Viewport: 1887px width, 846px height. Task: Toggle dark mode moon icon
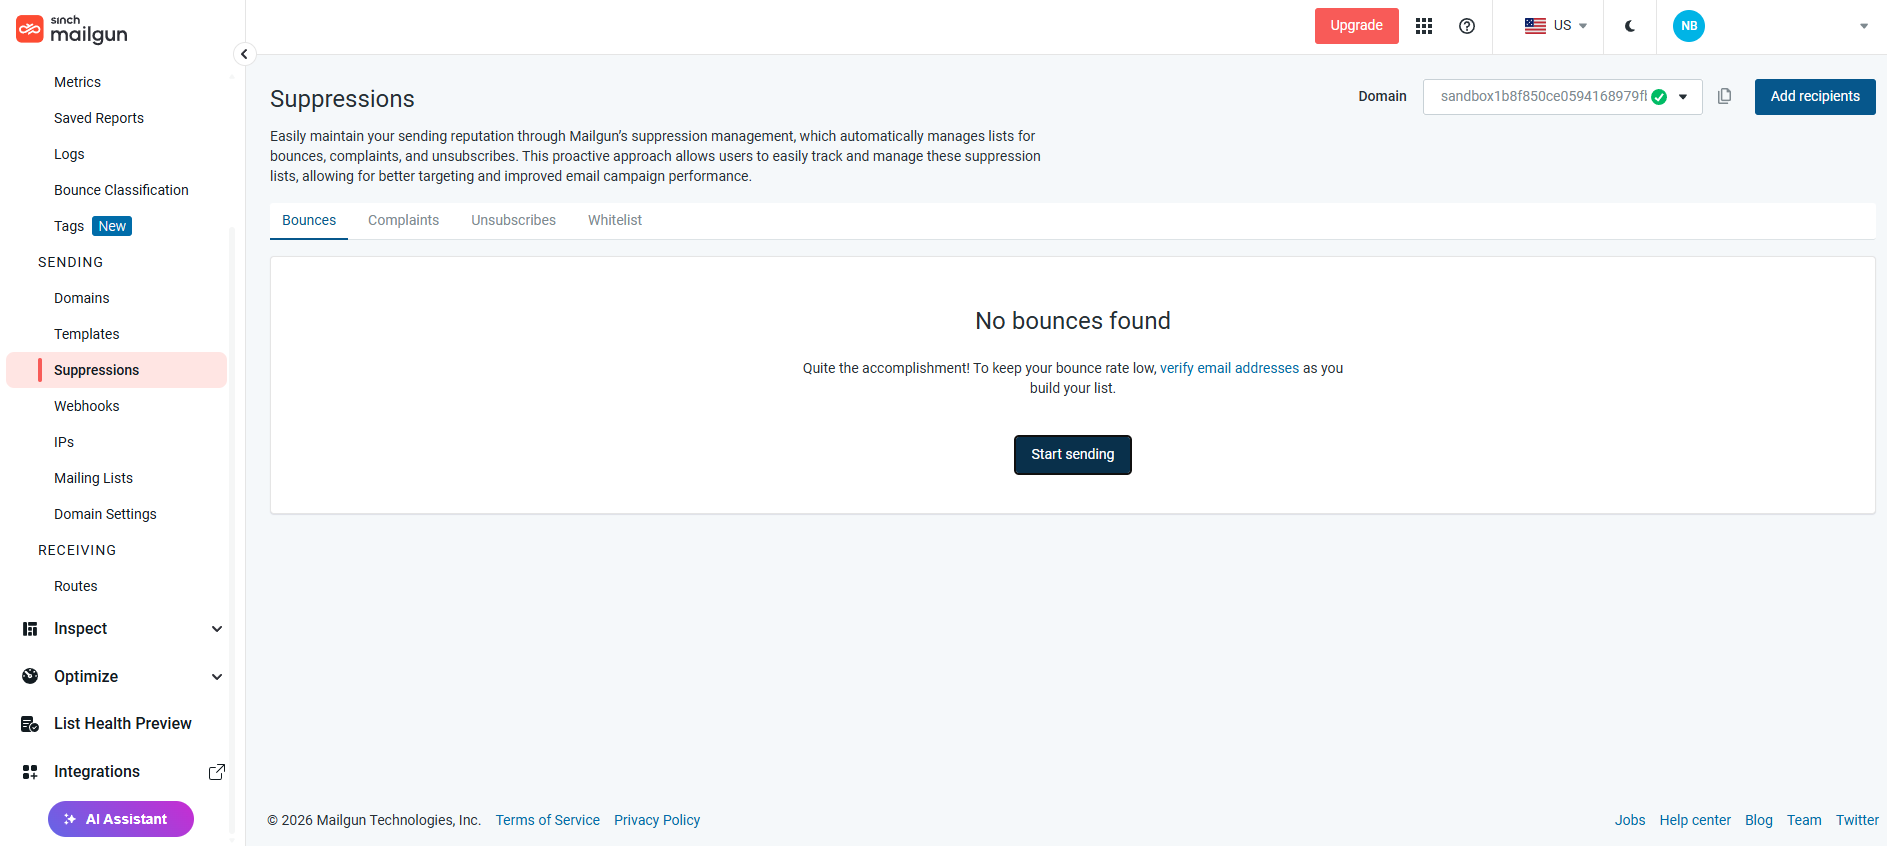click(x=1630, y=26)
